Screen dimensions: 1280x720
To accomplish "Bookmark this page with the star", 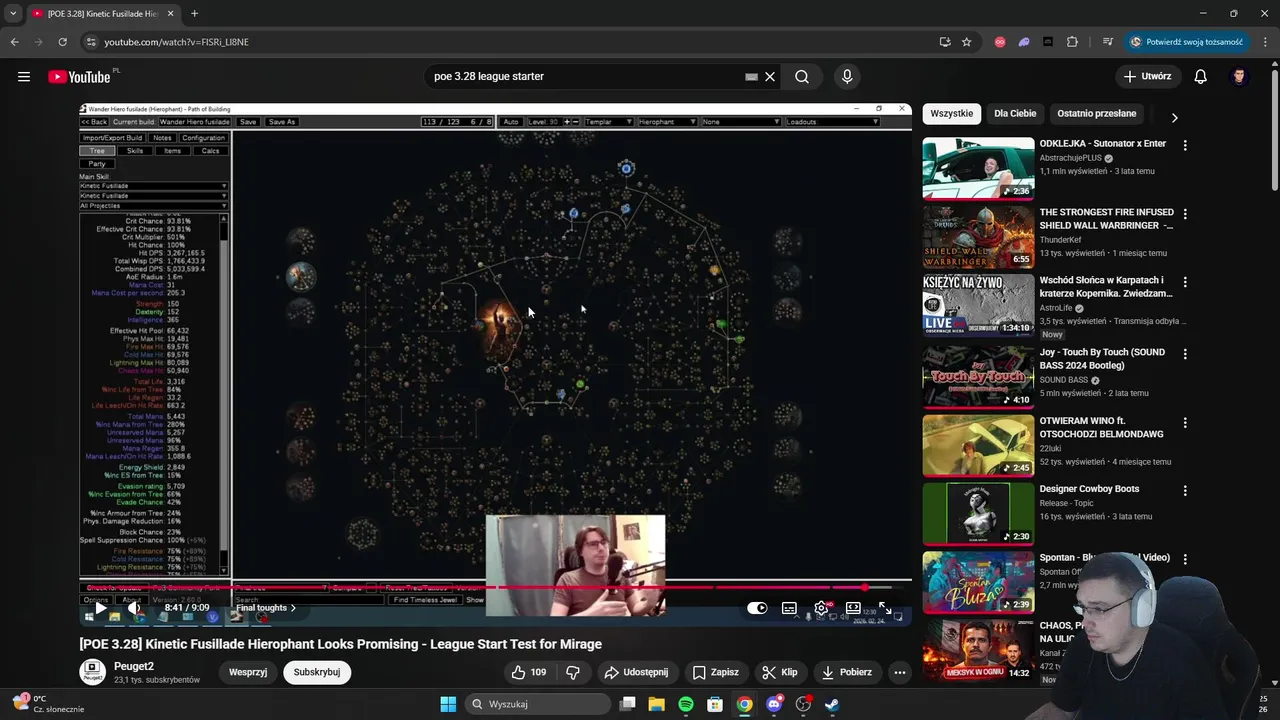I will (x=966, y=42).
